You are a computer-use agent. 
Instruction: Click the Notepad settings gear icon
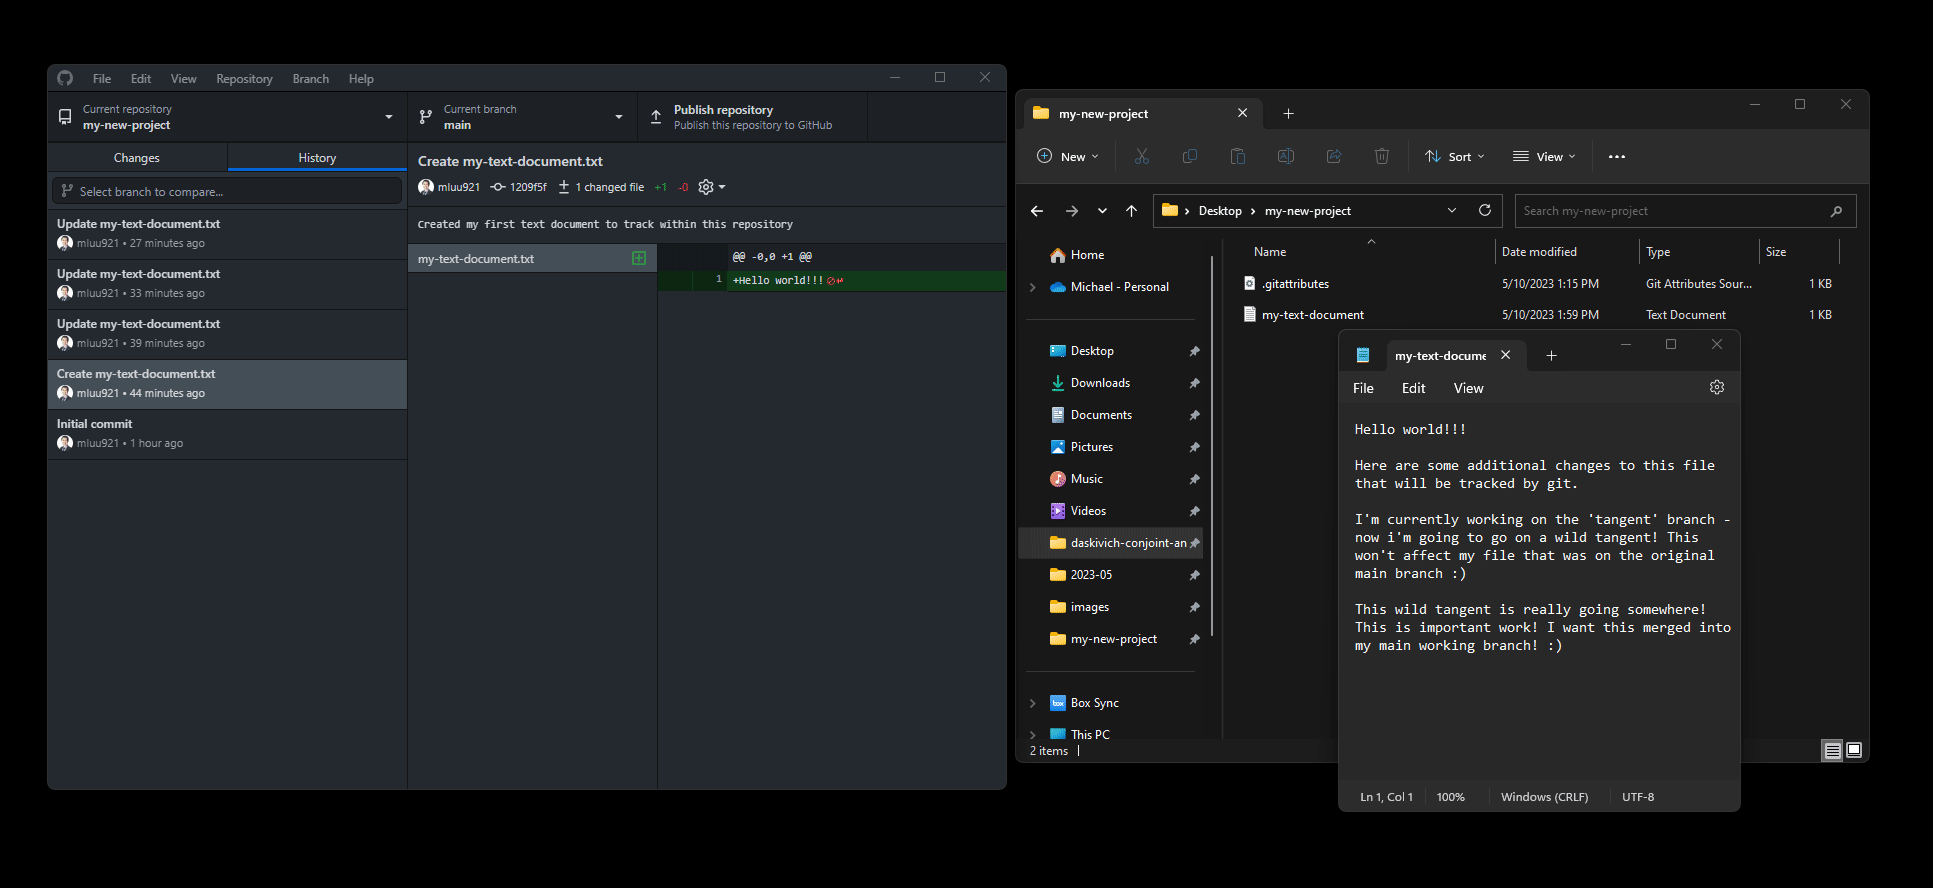pos(1716,388)
